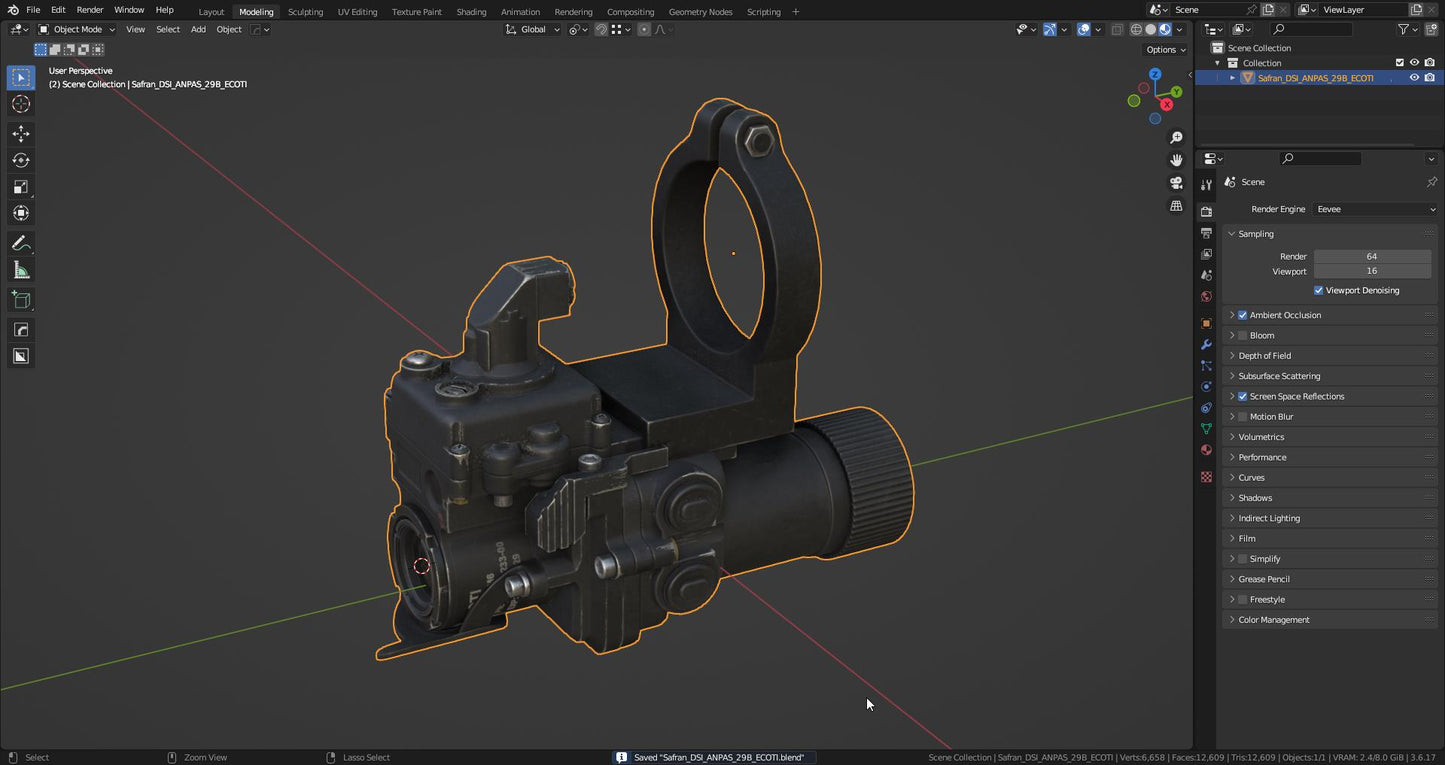The image size is (1445, 765).
Task: Click the viewport Options button
Action: pyautogui.click(x=1165, y=49)
